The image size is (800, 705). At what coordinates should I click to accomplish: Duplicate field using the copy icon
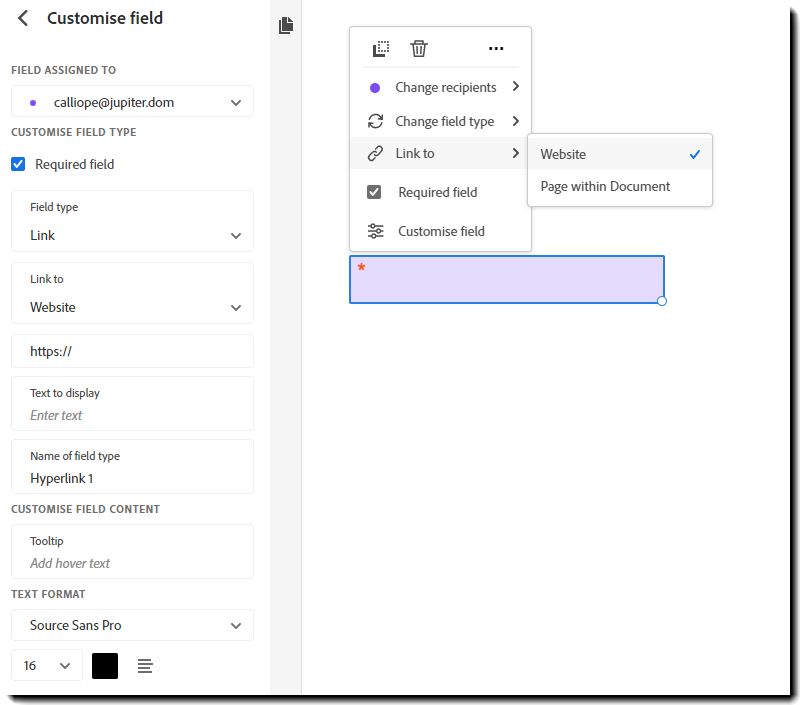(x=381, y=48)
